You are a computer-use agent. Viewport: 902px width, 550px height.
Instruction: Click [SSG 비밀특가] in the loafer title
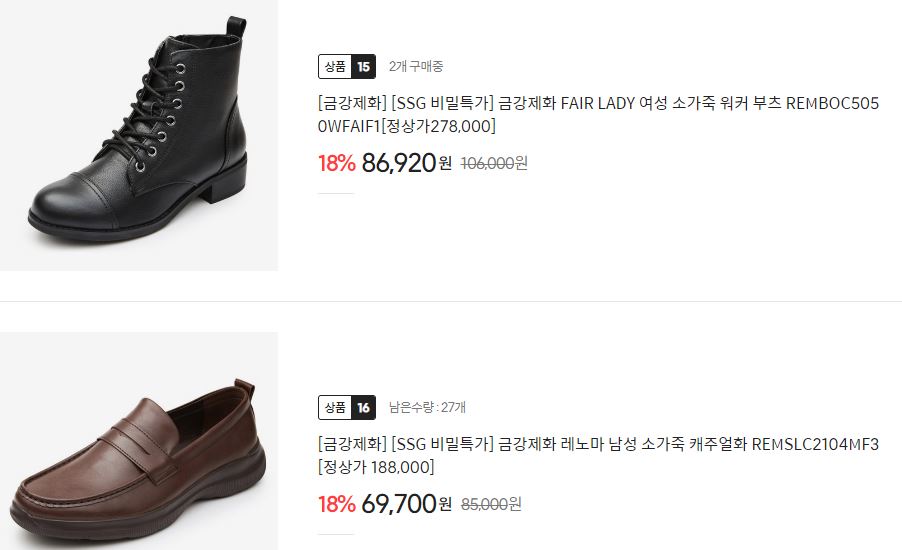coord(443,444)
